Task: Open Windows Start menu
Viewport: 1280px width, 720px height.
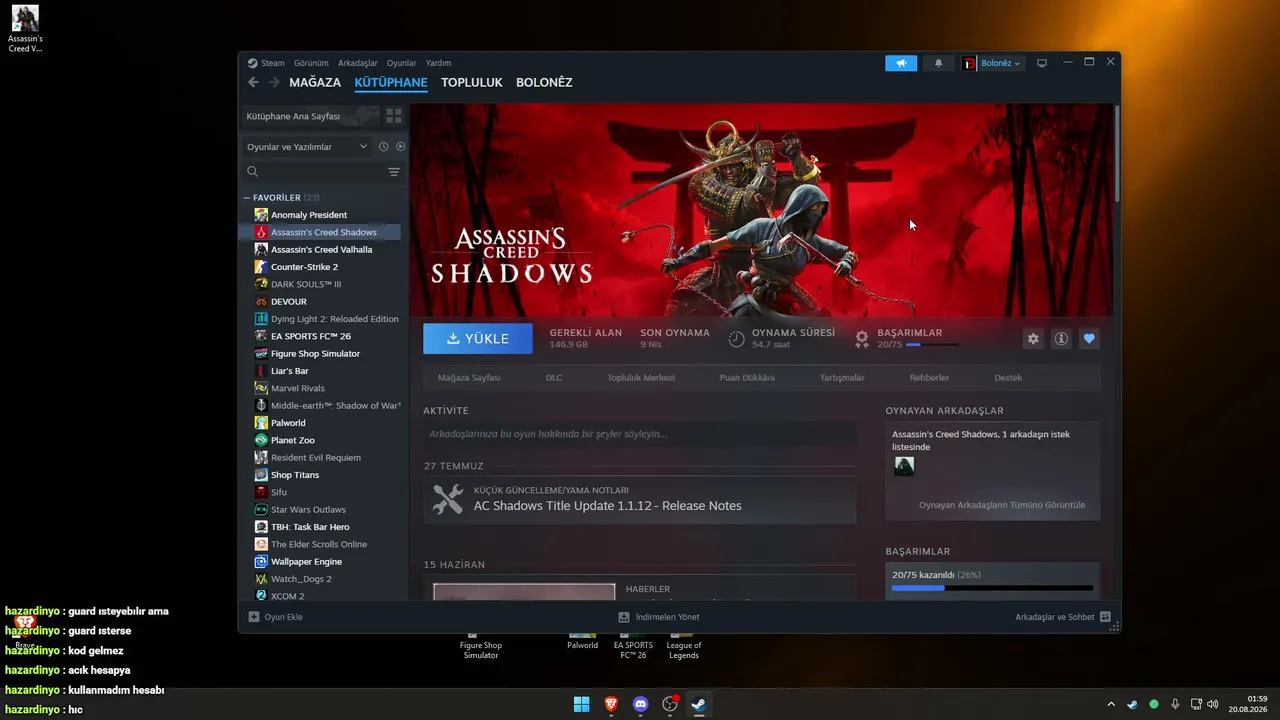Action: [581, 704]
